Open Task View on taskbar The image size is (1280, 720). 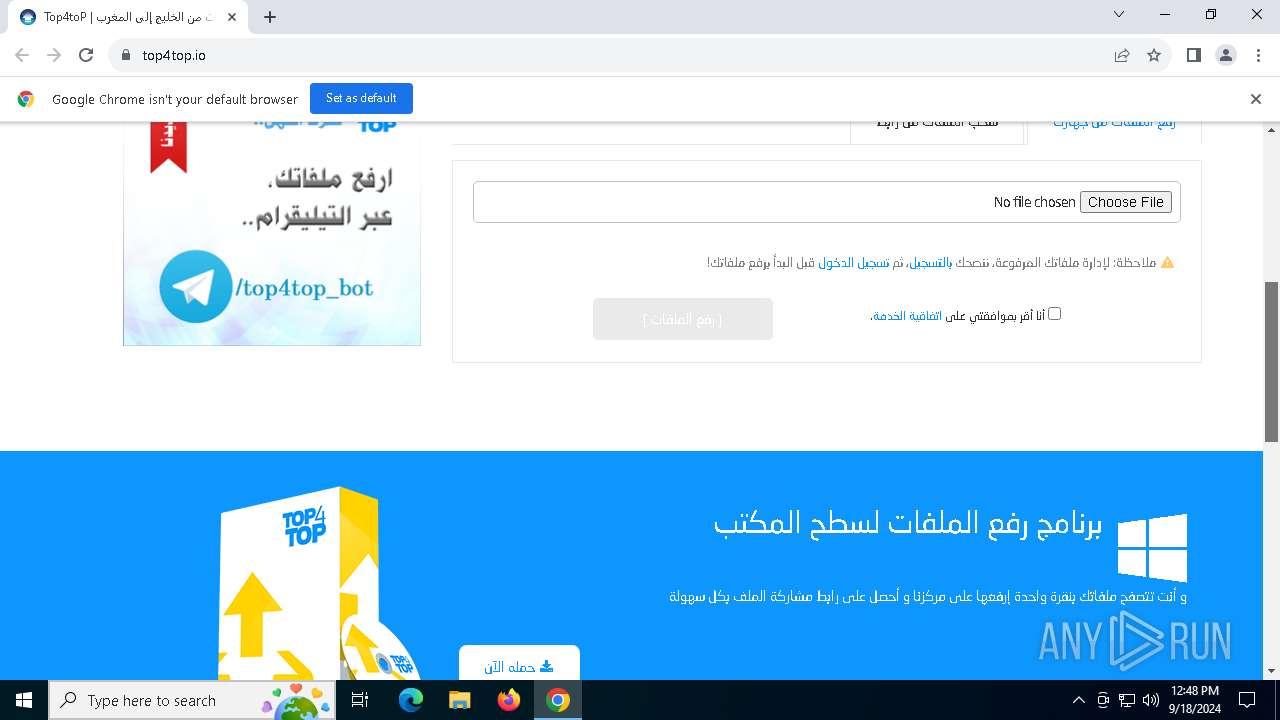(x=361, y=700)
